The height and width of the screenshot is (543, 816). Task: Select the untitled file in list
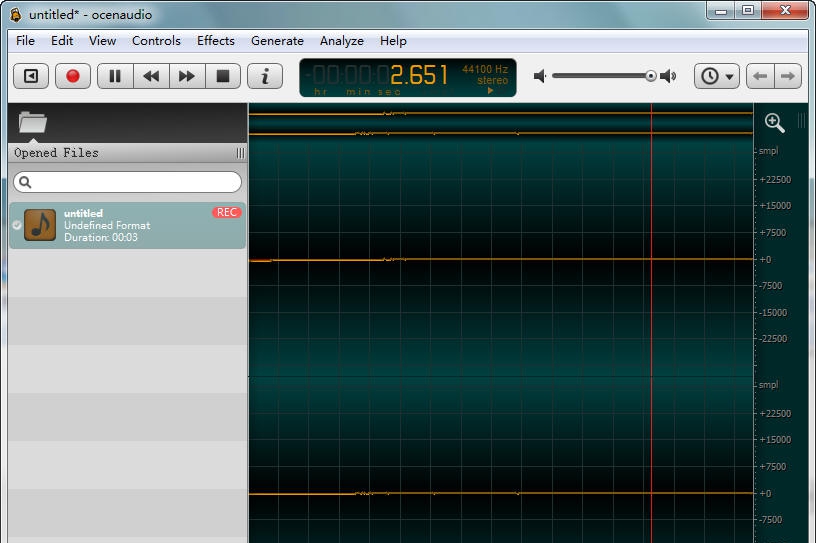pyautogui.click(x=127, y=225)
